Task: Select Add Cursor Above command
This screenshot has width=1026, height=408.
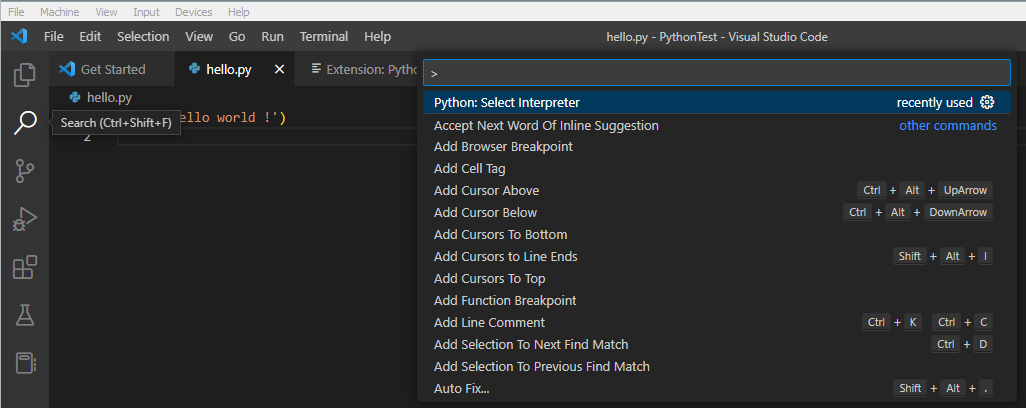Action: tap(716, 191)
